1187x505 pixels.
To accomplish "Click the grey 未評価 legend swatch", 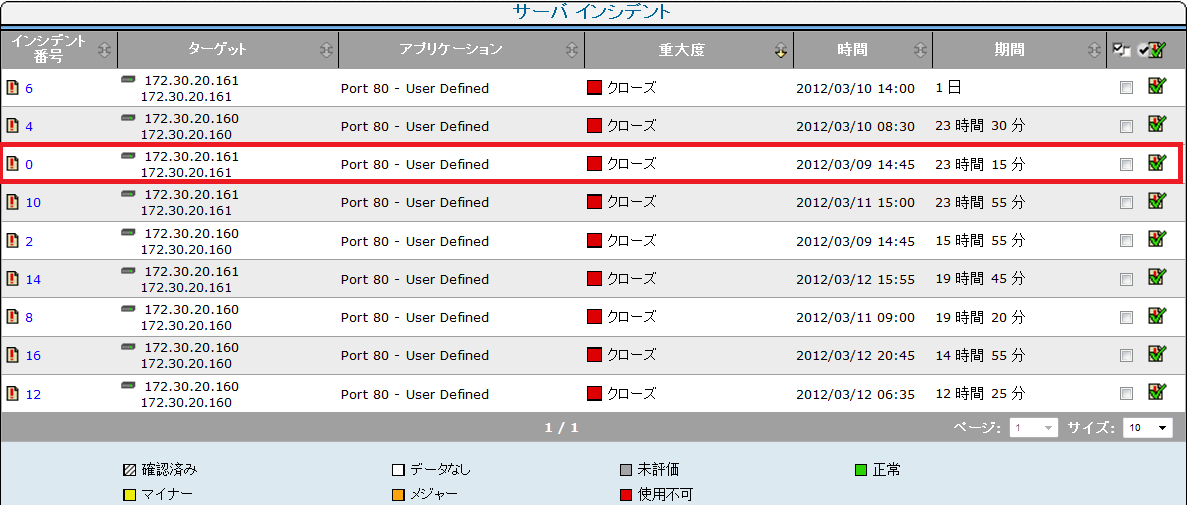I will (x=626, y=470).
